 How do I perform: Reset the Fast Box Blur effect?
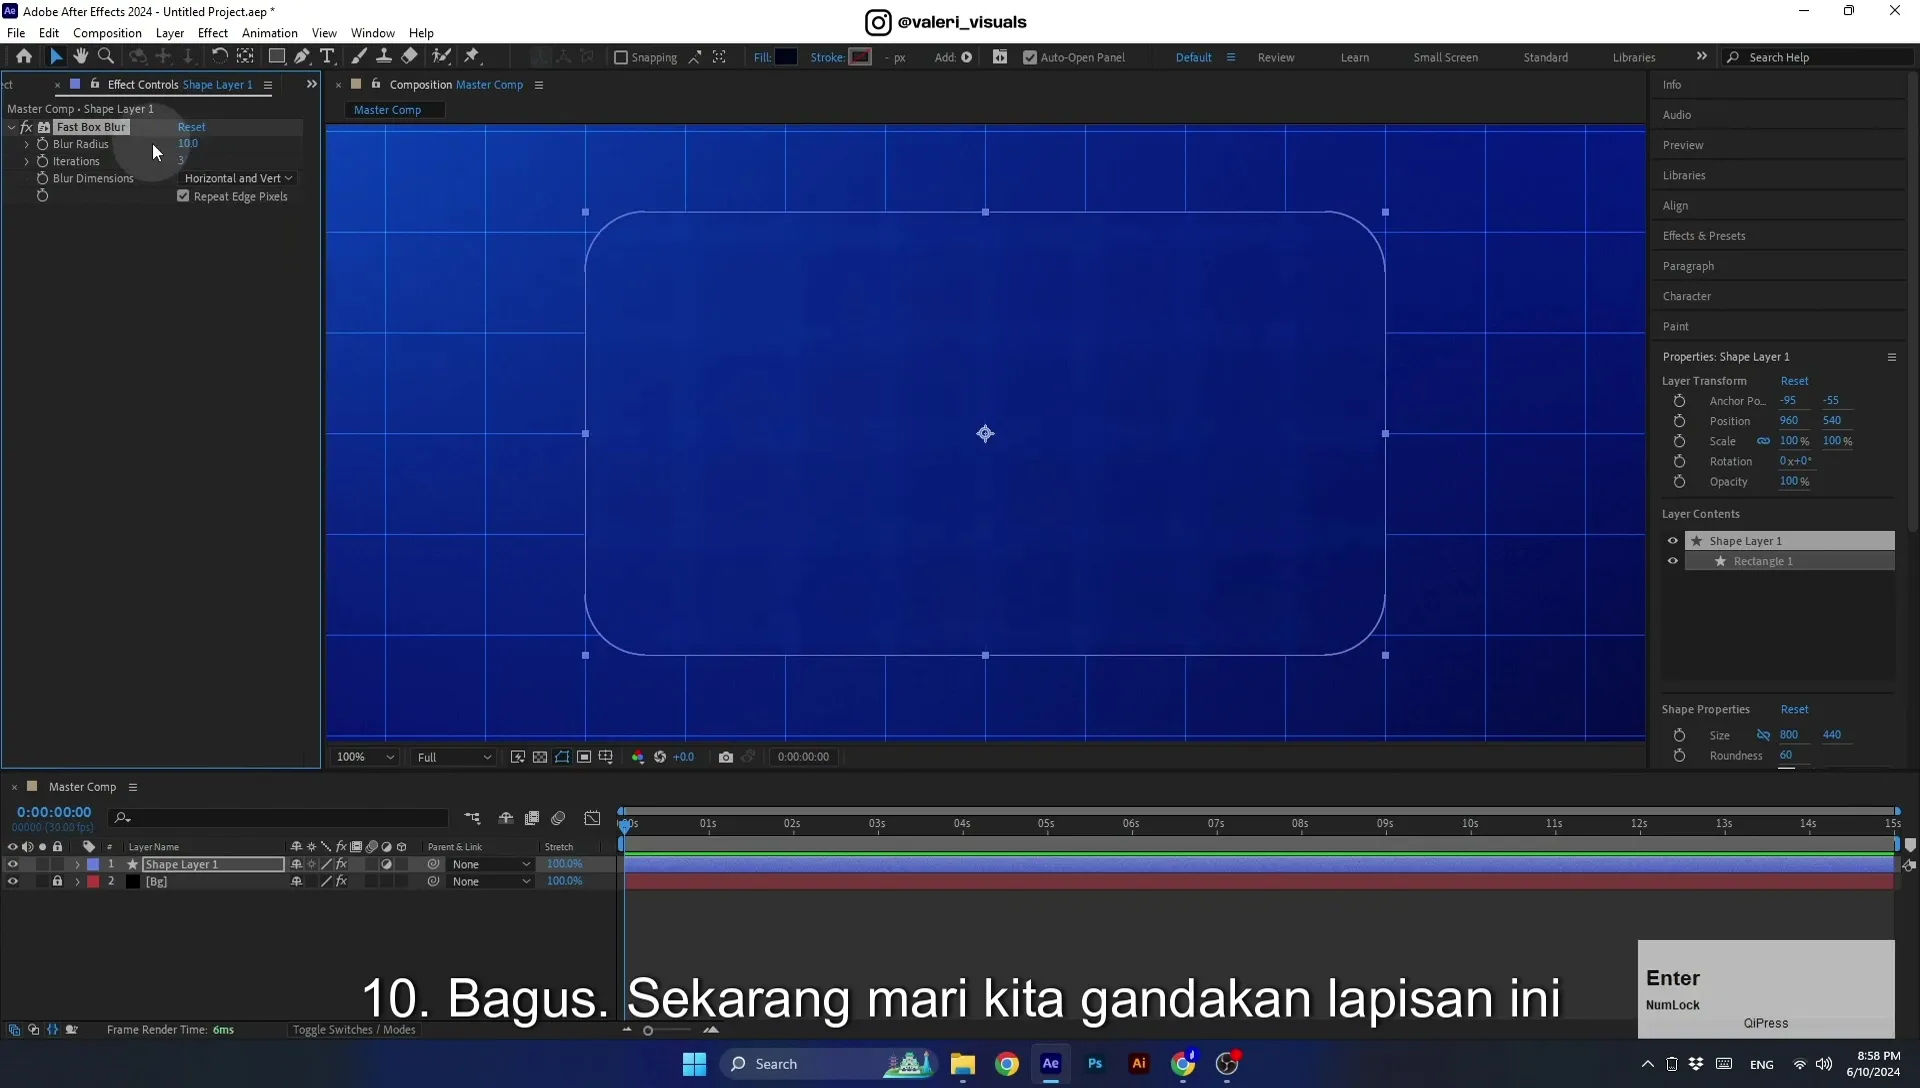tap(191, 127)
